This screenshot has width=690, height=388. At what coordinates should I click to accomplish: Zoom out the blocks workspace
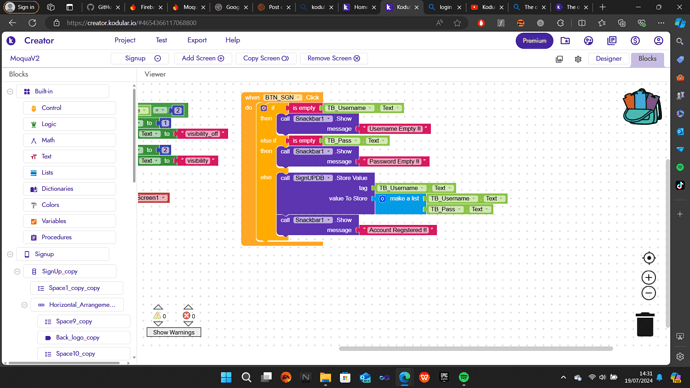pos(649,293)
